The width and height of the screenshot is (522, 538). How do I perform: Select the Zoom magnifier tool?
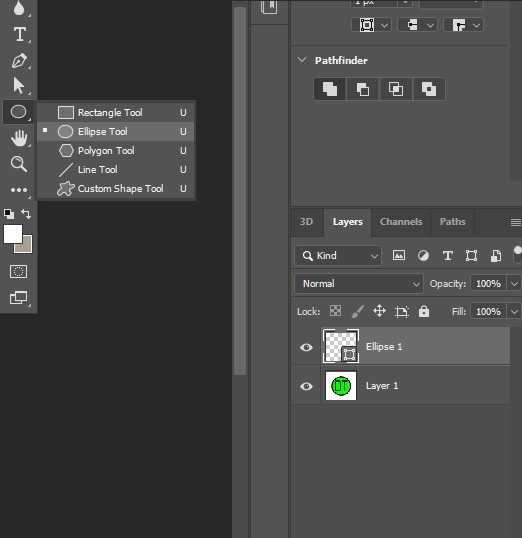[19, 164]
